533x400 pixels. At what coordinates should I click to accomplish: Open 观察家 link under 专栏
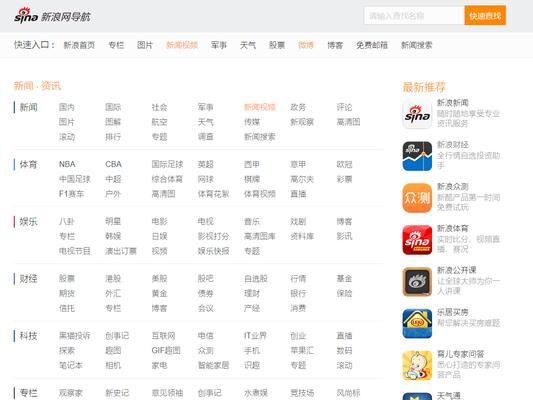[x=71, y=393]
